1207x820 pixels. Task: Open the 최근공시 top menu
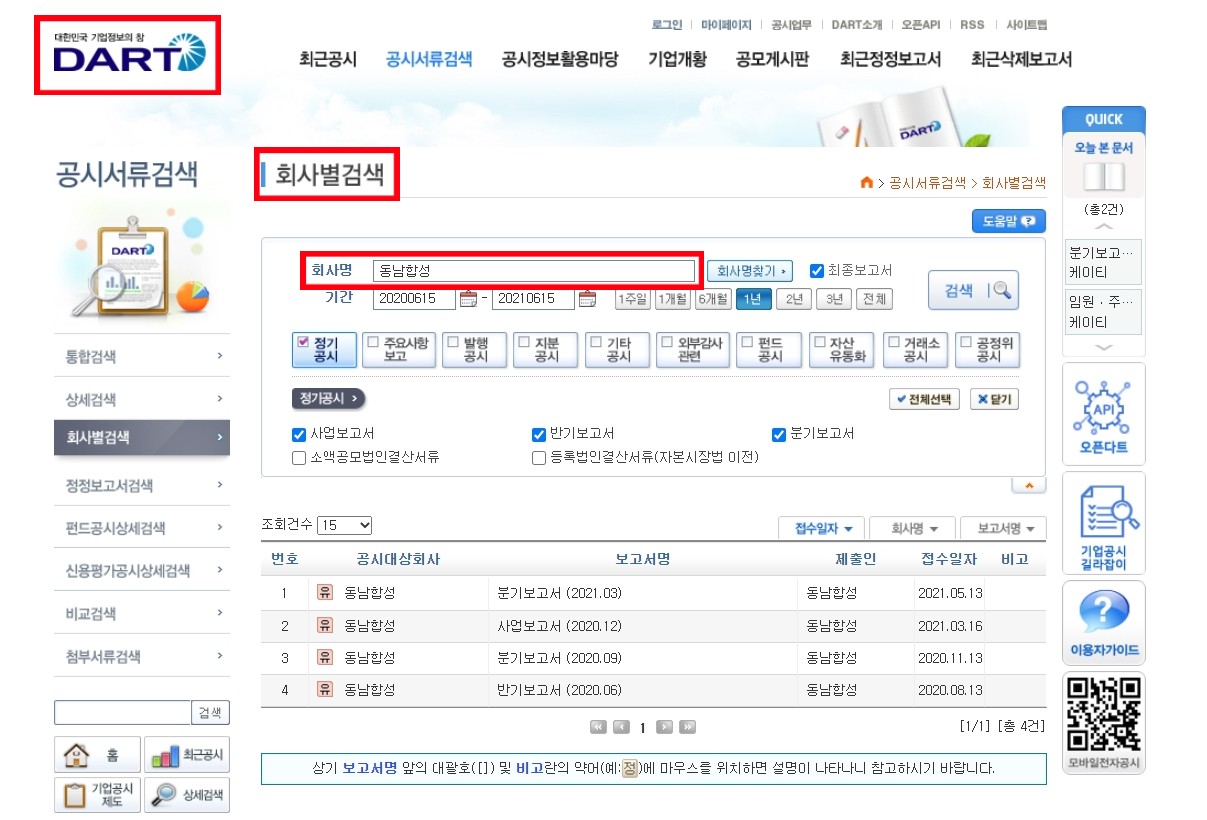(x=328, y=59)
